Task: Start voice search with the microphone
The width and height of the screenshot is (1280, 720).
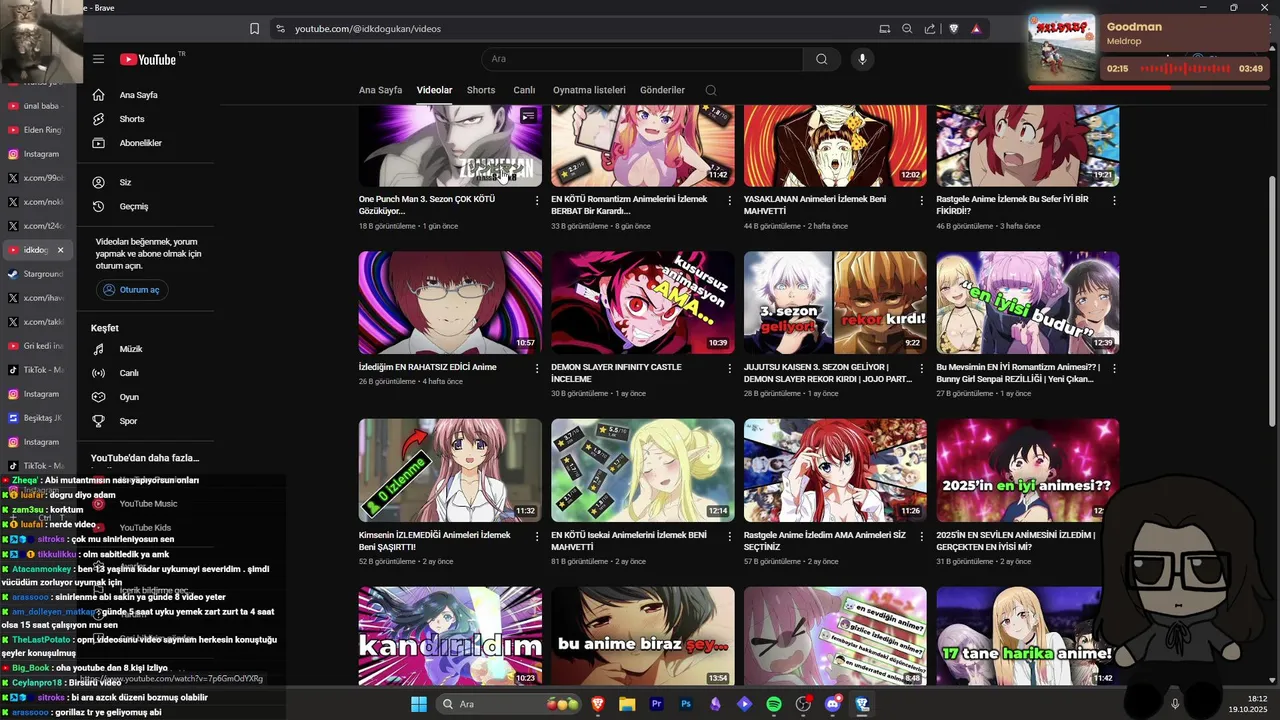Action: (862, 59)
